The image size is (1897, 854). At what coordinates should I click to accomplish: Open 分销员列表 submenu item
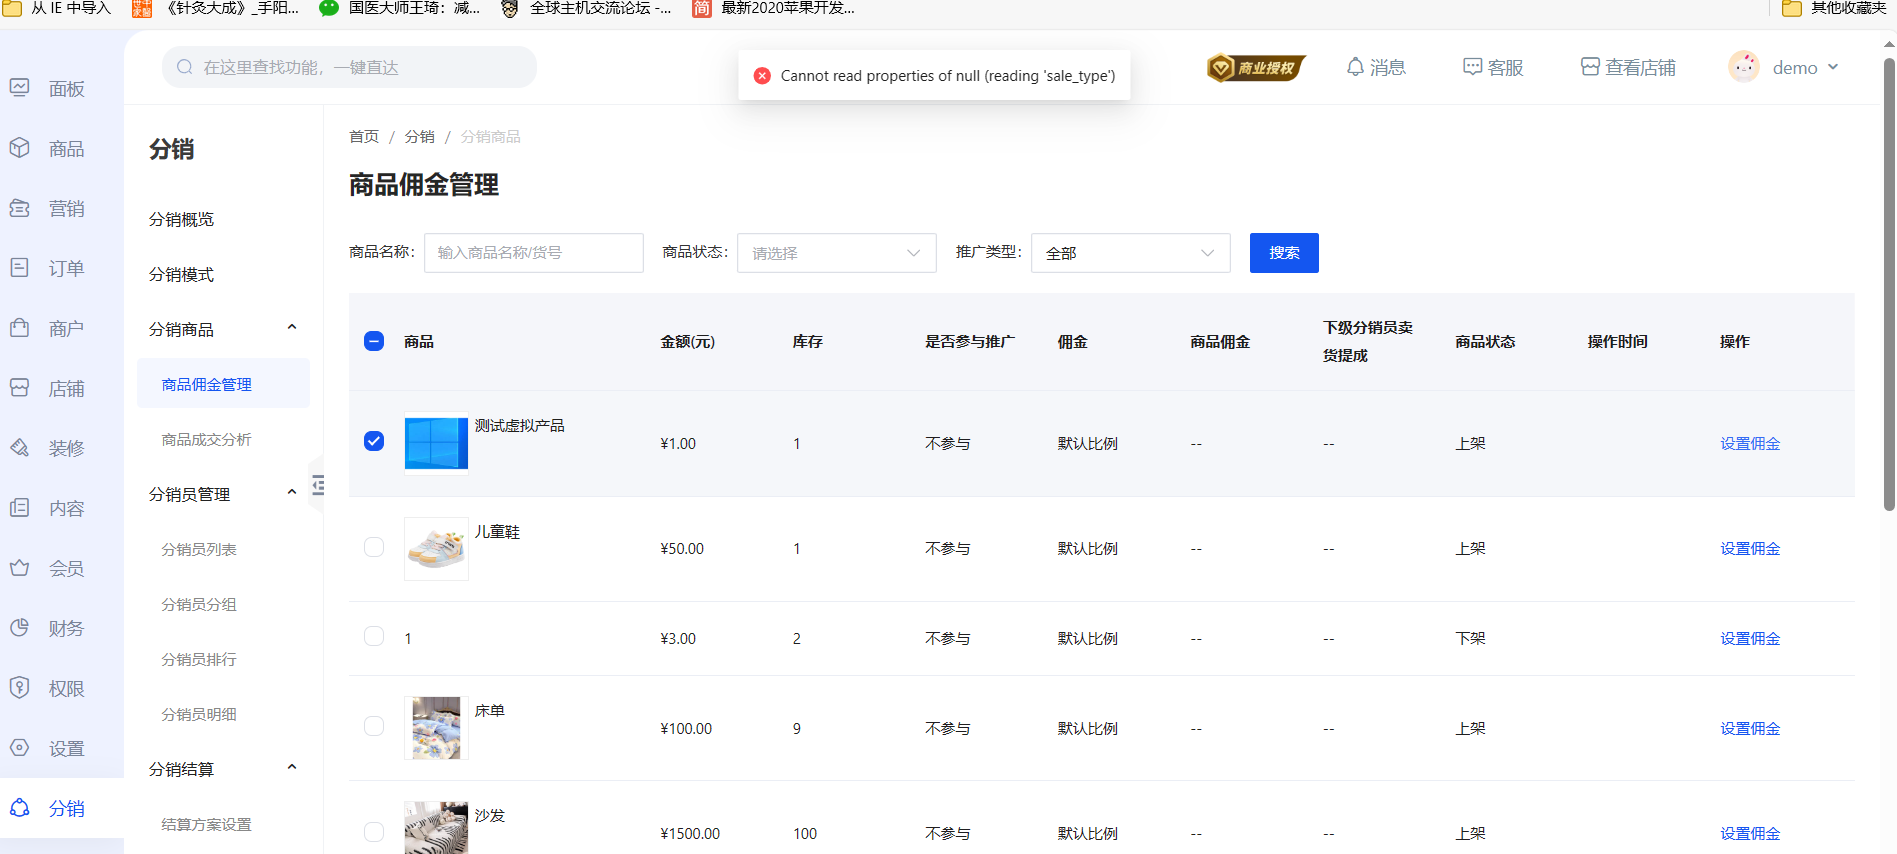tap(199, 549)
